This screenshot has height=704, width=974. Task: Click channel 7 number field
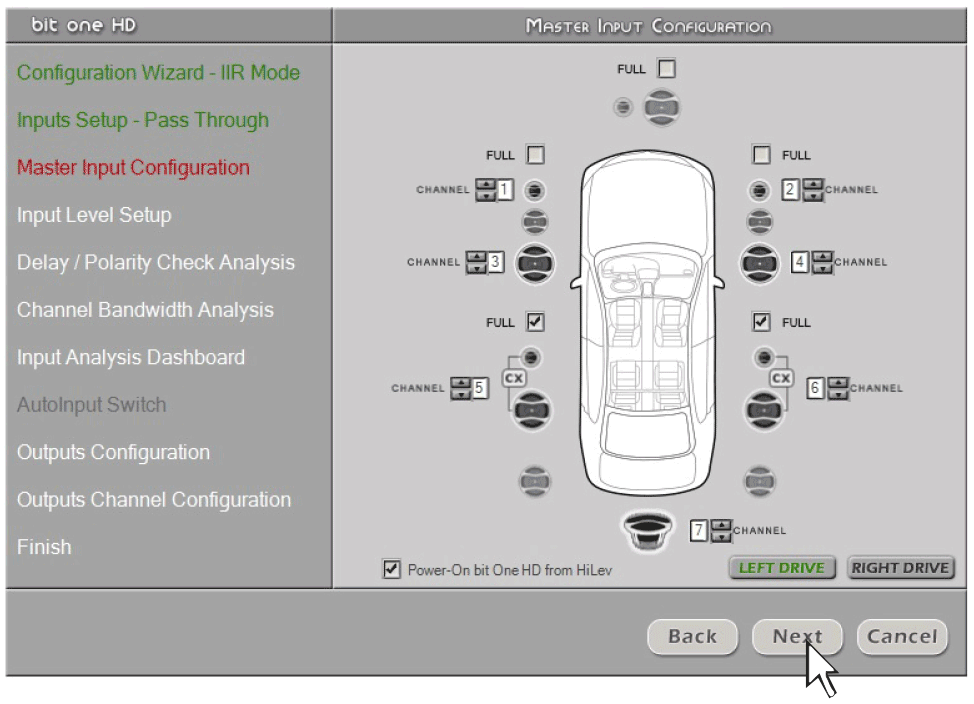pyautogui.click(x=699, y=530)
